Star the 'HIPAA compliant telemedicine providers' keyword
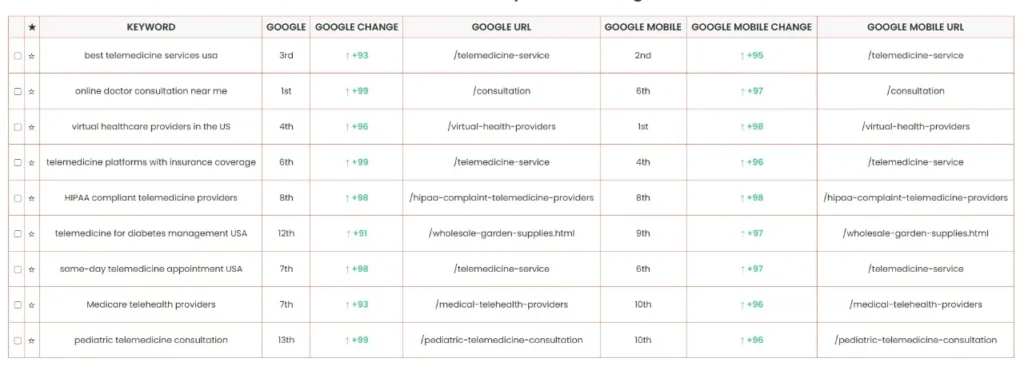The height and width of the screenshot is (386, 1024). pyautogui.click(x=32, y=199)
